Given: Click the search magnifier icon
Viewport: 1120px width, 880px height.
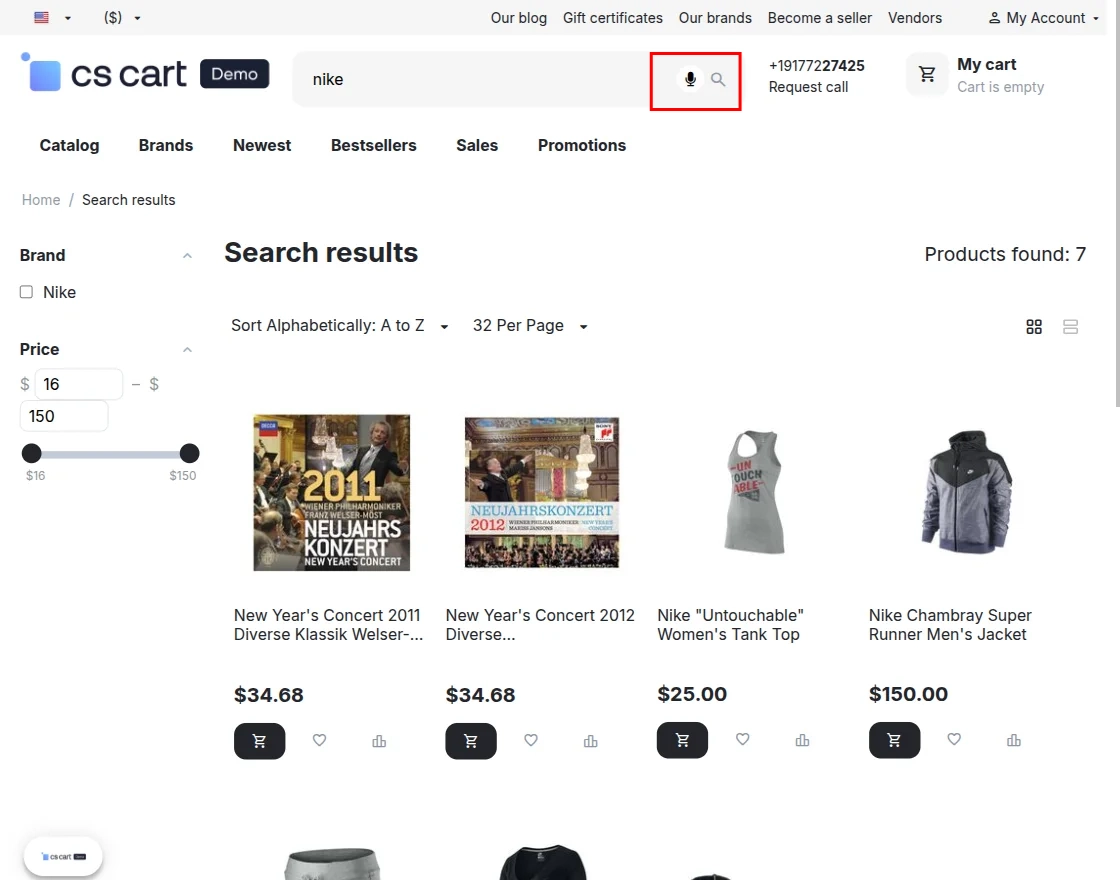Looking at the screenshot, I should 718,79.
